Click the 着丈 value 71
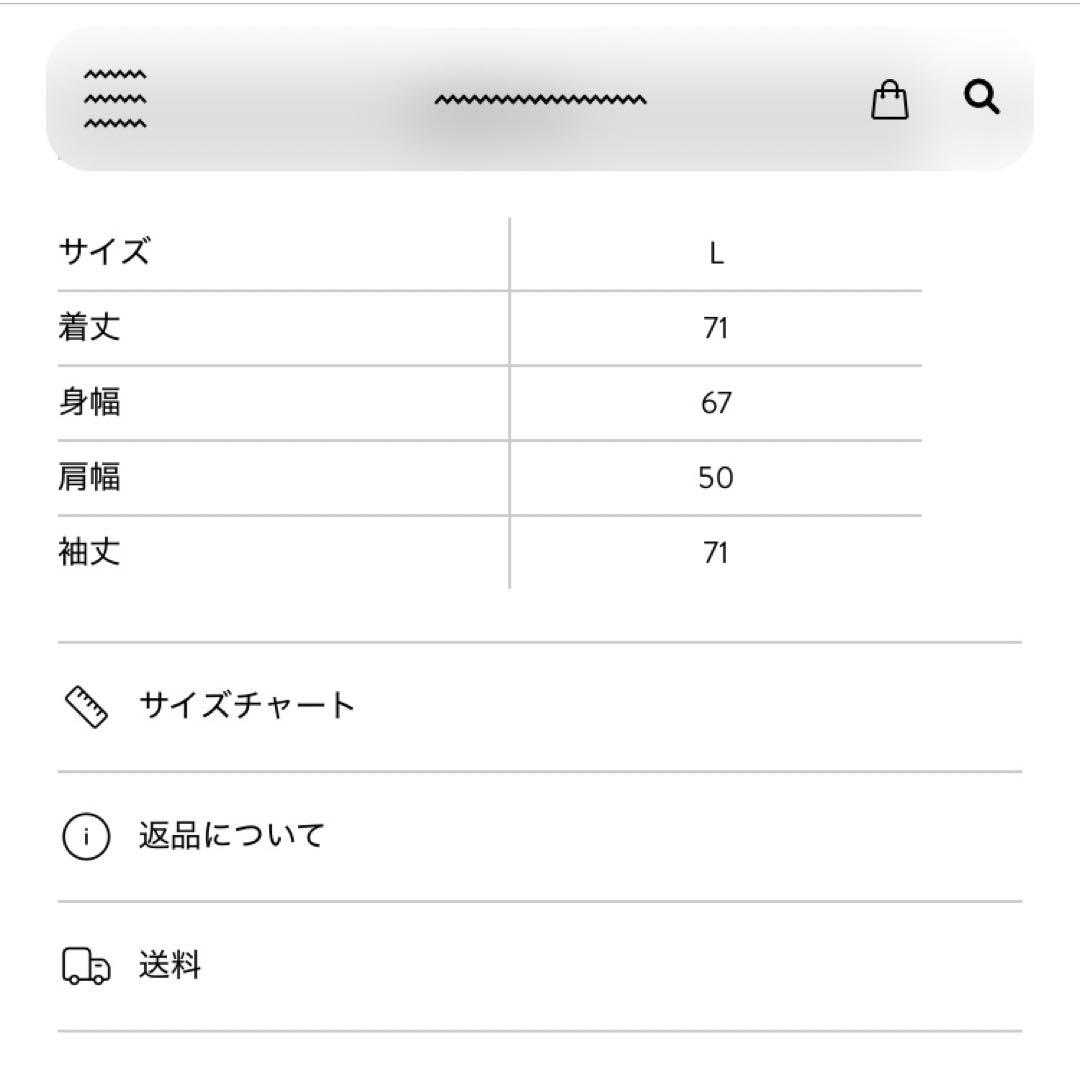 (715, 329)
